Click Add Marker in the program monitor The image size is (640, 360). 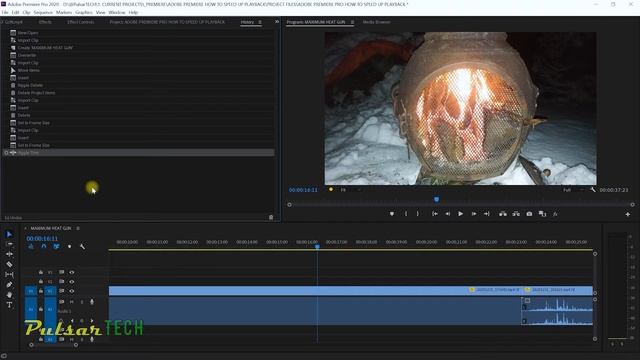(x=392, y=214)
